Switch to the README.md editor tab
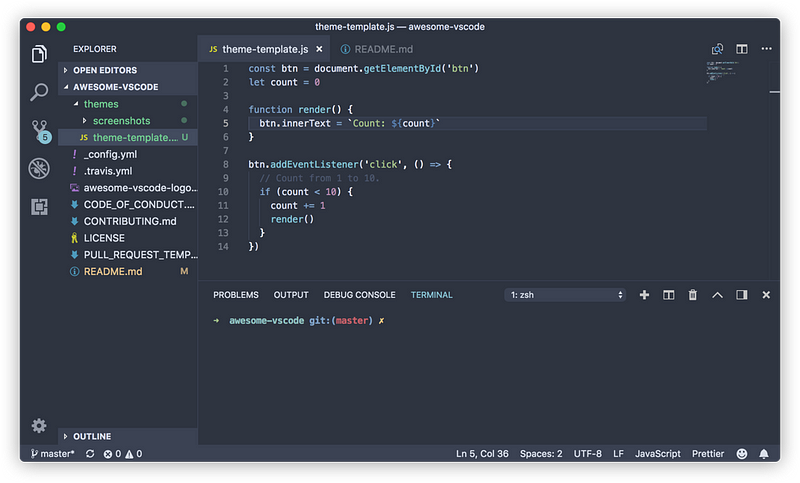This screenshot has height=483, width=800. (377, 49)
